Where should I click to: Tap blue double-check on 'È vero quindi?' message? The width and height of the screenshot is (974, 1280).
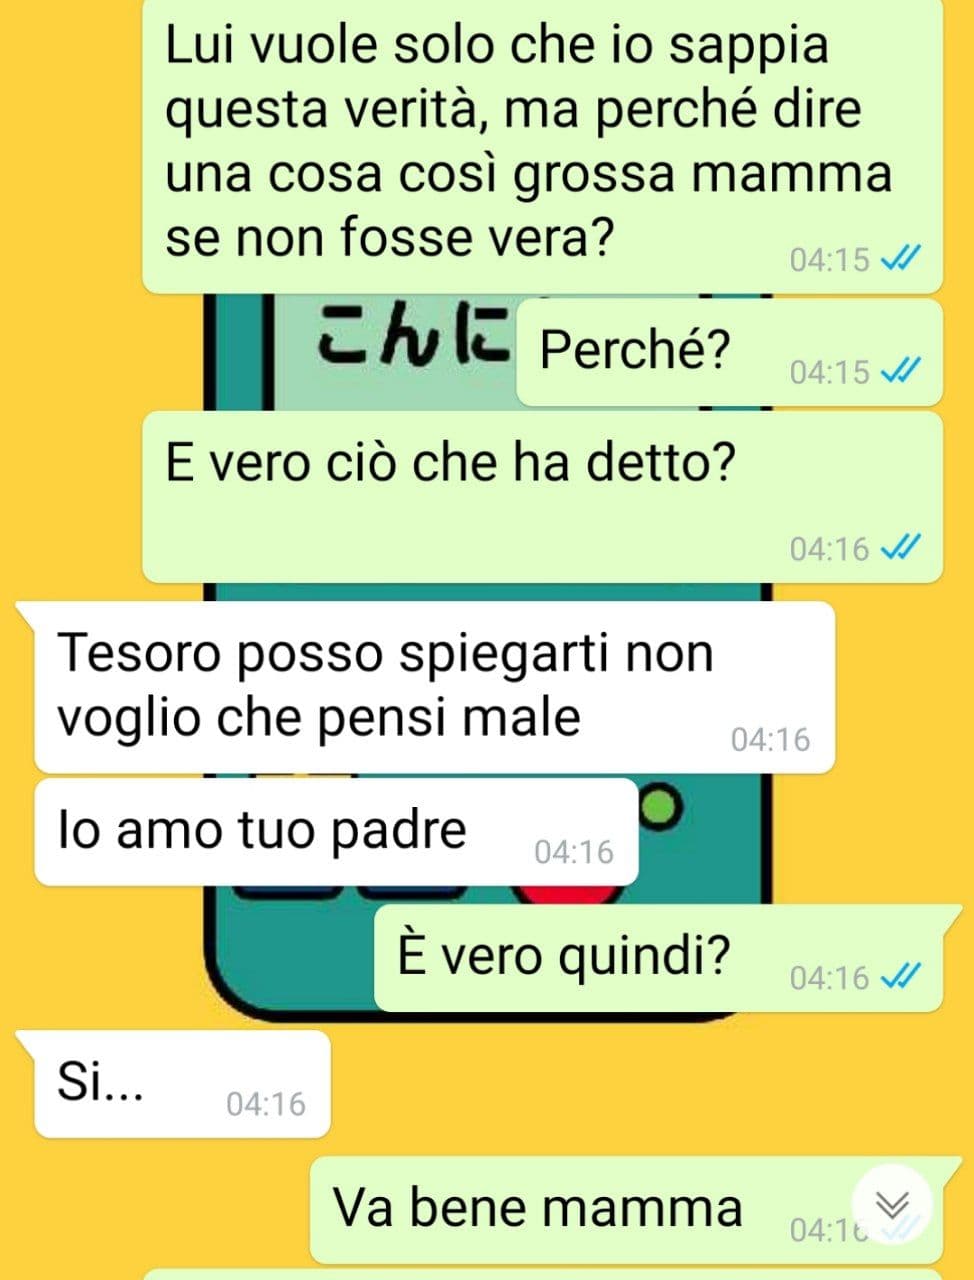coord(900,976)
